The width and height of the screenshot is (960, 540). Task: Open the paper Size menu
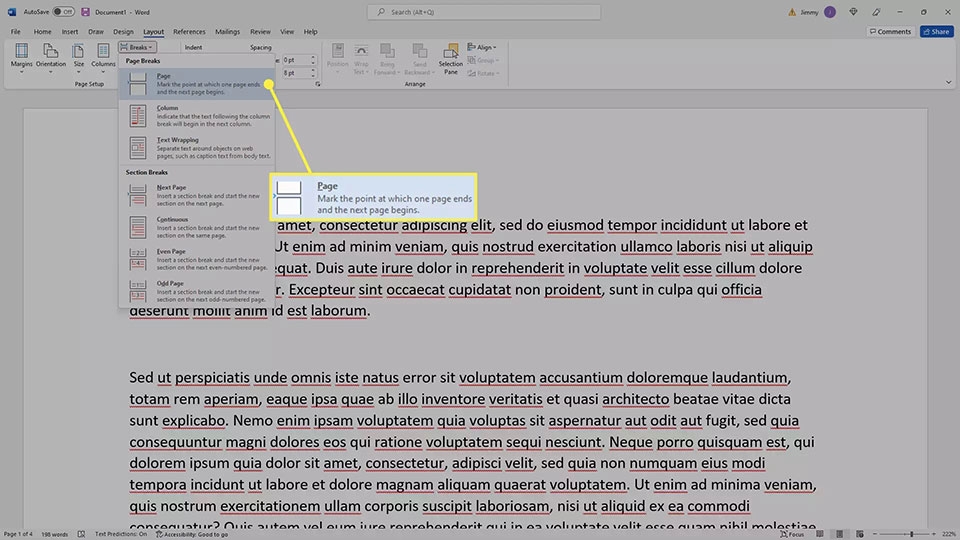(78, 58)
